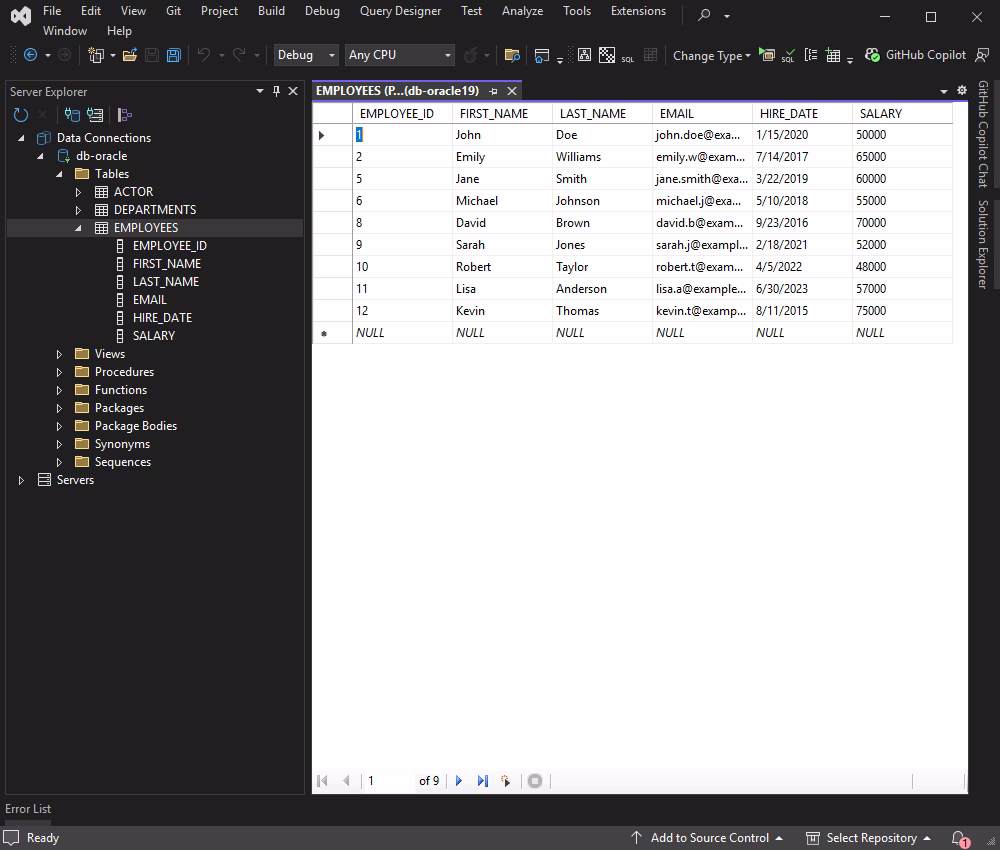Viewport: 1000px width, 850px height.
Task: Click the Connect to Database icon
Action: click(72, 114)
